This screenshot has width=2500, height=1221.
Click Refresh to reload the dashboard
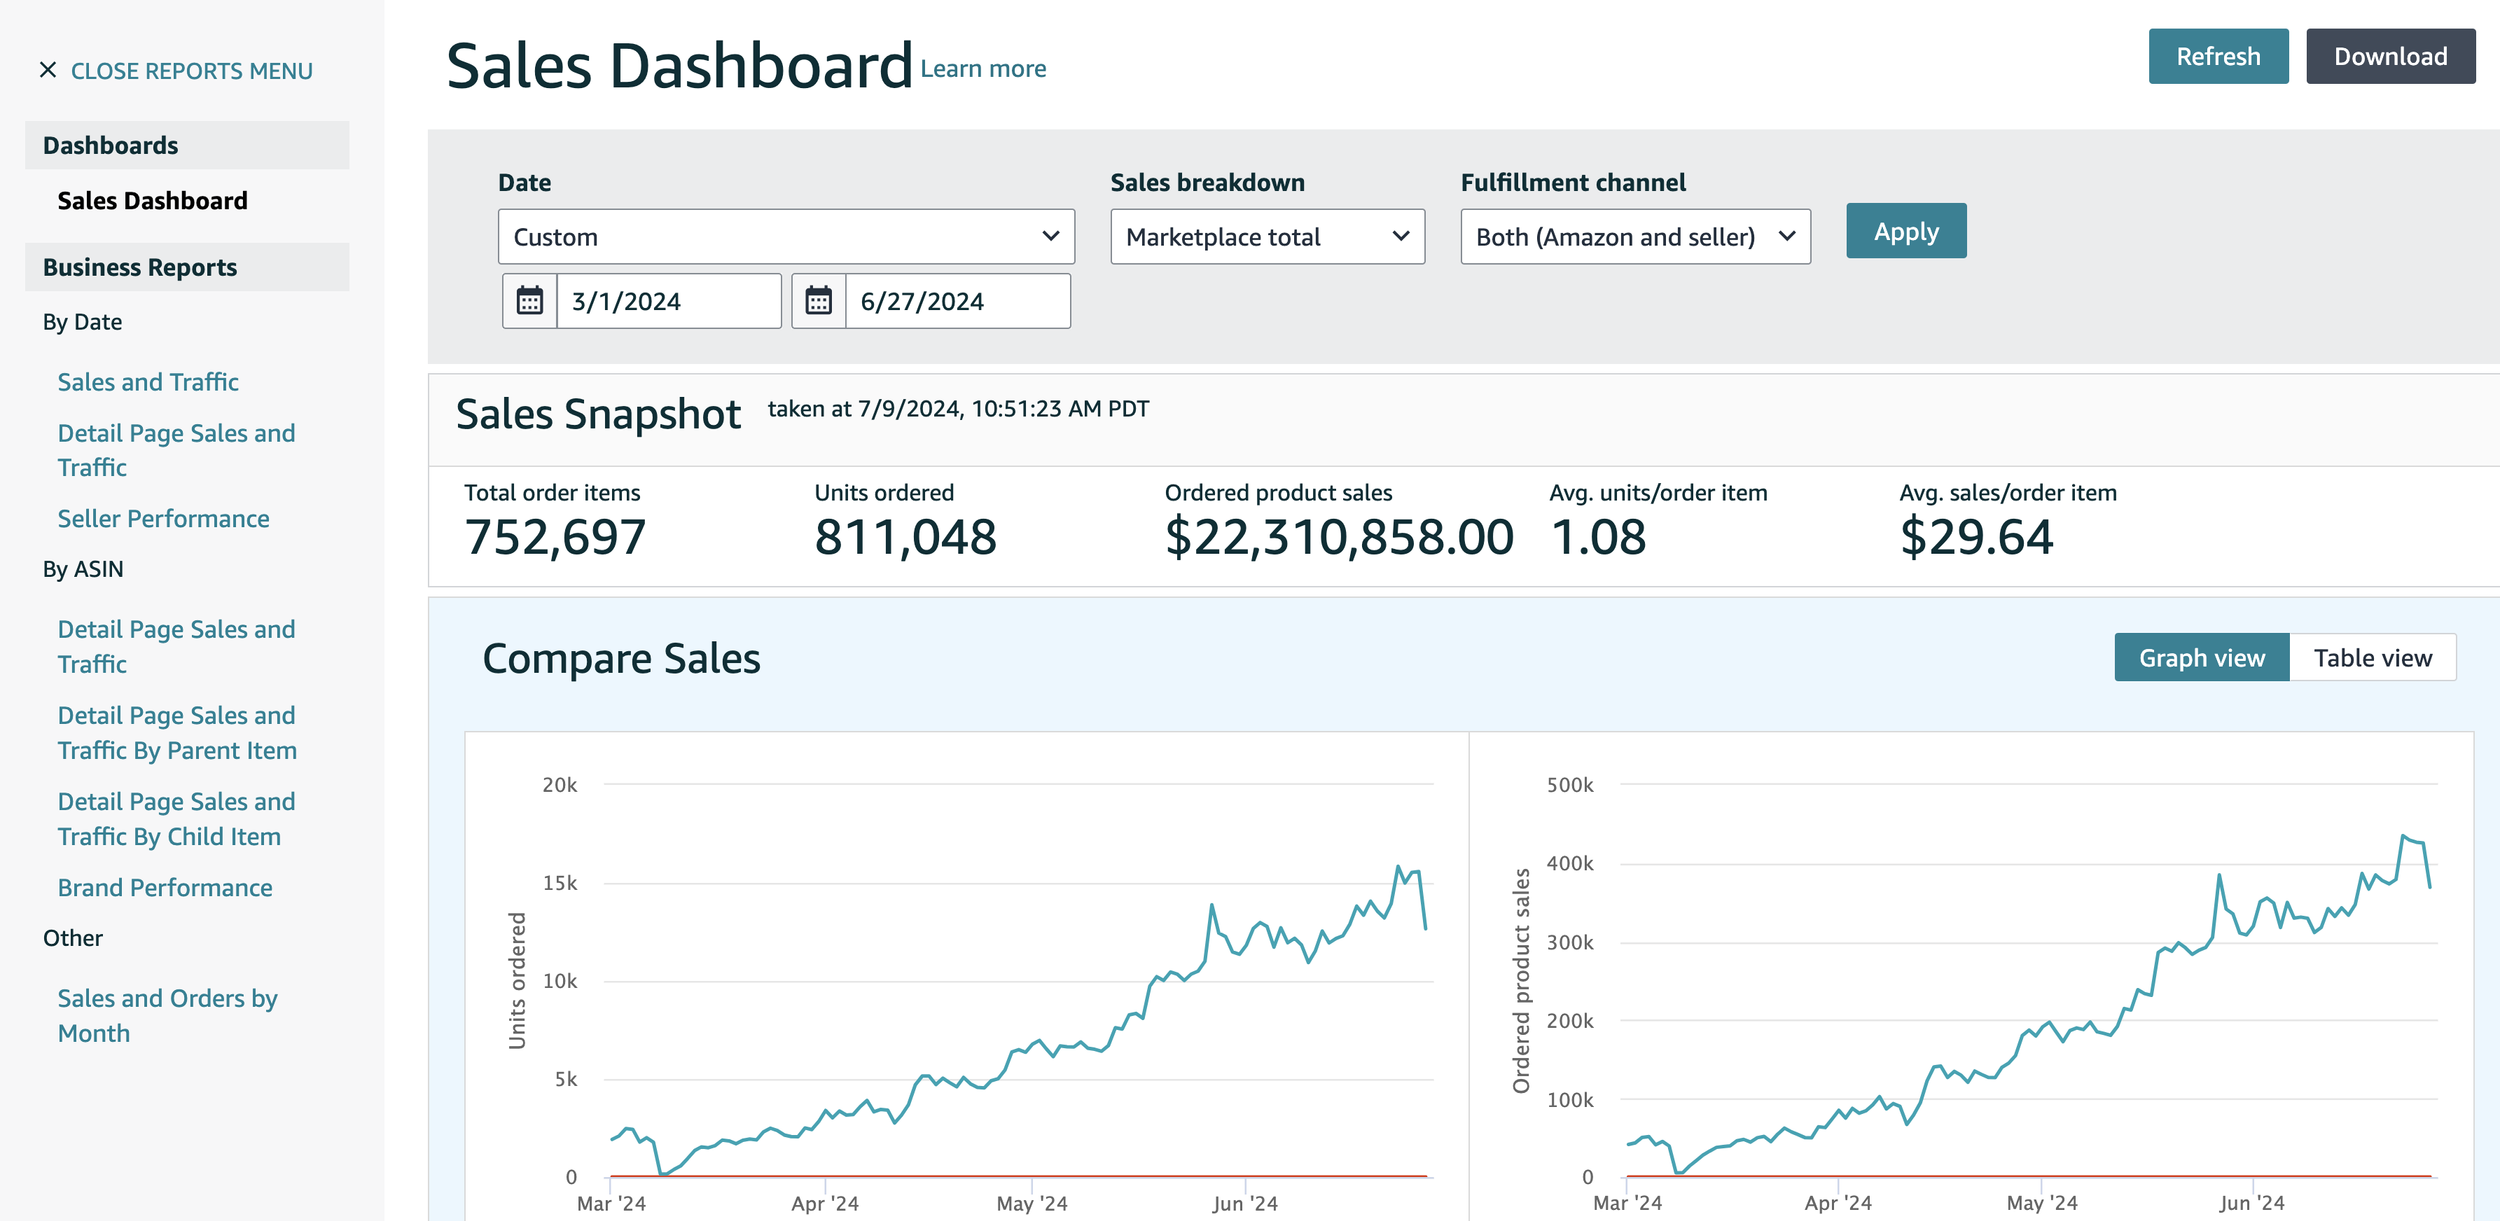click(2218, 56)
